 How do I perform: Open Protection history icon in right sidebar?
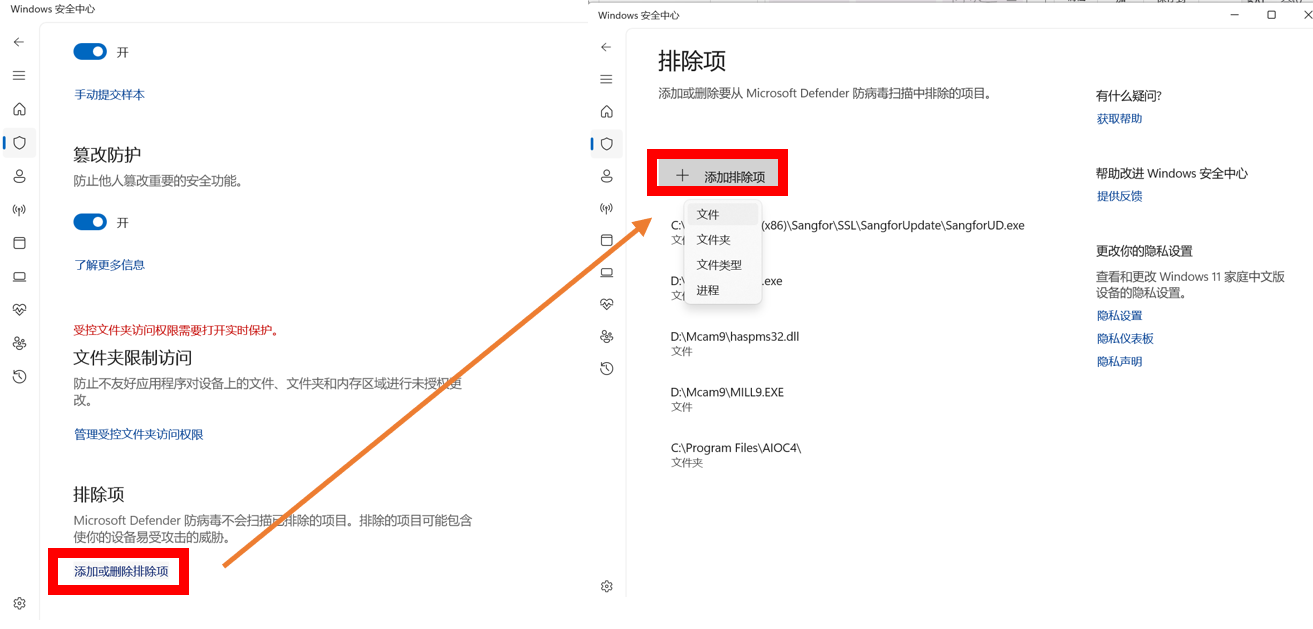click(x=606, y=369)
